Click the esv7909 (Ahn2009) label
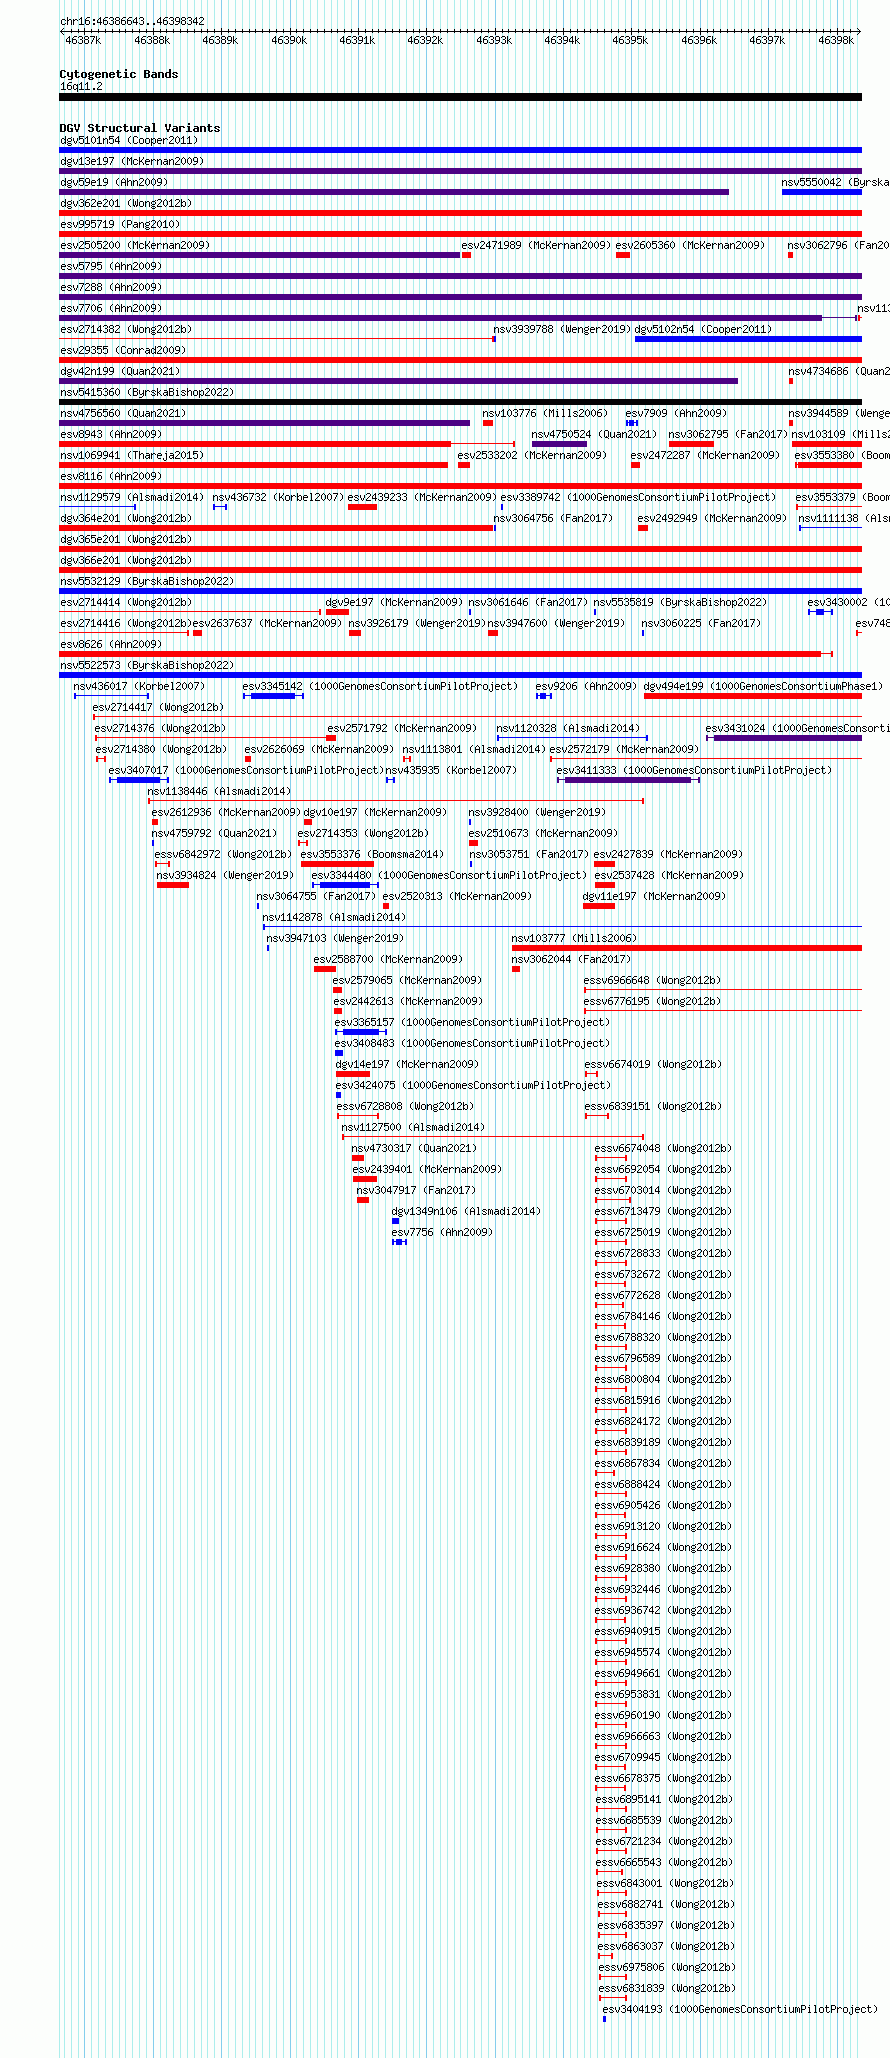Screen dimensions: 890x2058 point(676,413)
